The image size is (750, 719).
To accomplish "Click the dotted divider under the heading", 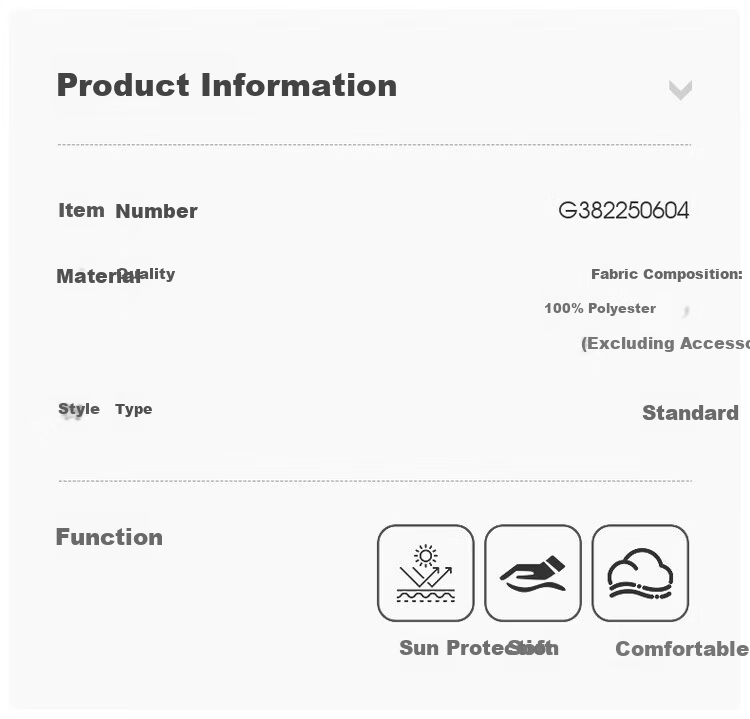I will (375, 144).
